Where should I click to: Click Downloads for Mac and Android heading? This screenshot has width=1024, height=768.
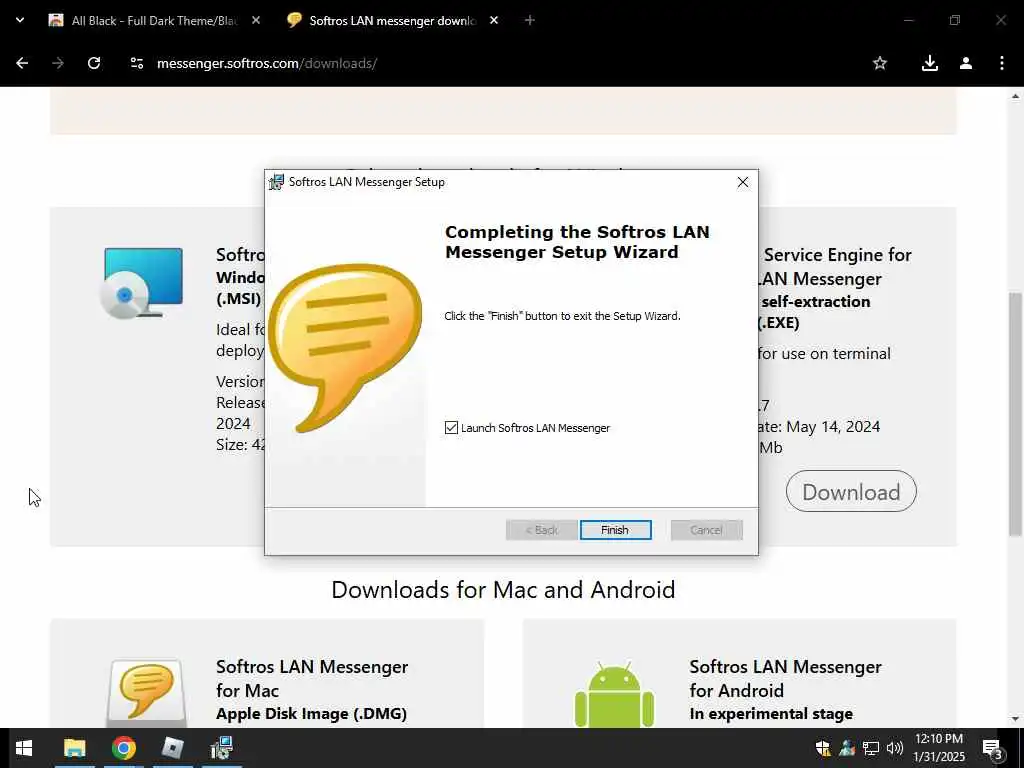tap(503, 590)
